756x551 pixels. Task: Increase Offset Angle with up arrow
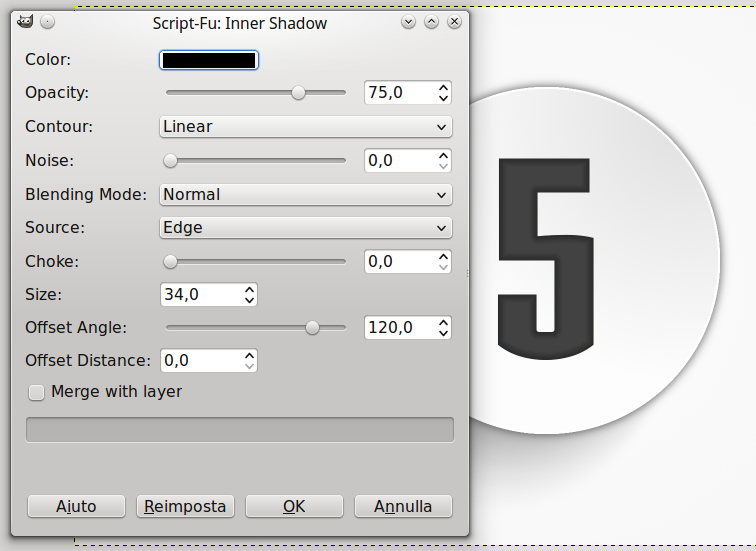pyautogui.click(x=444, y=322)
